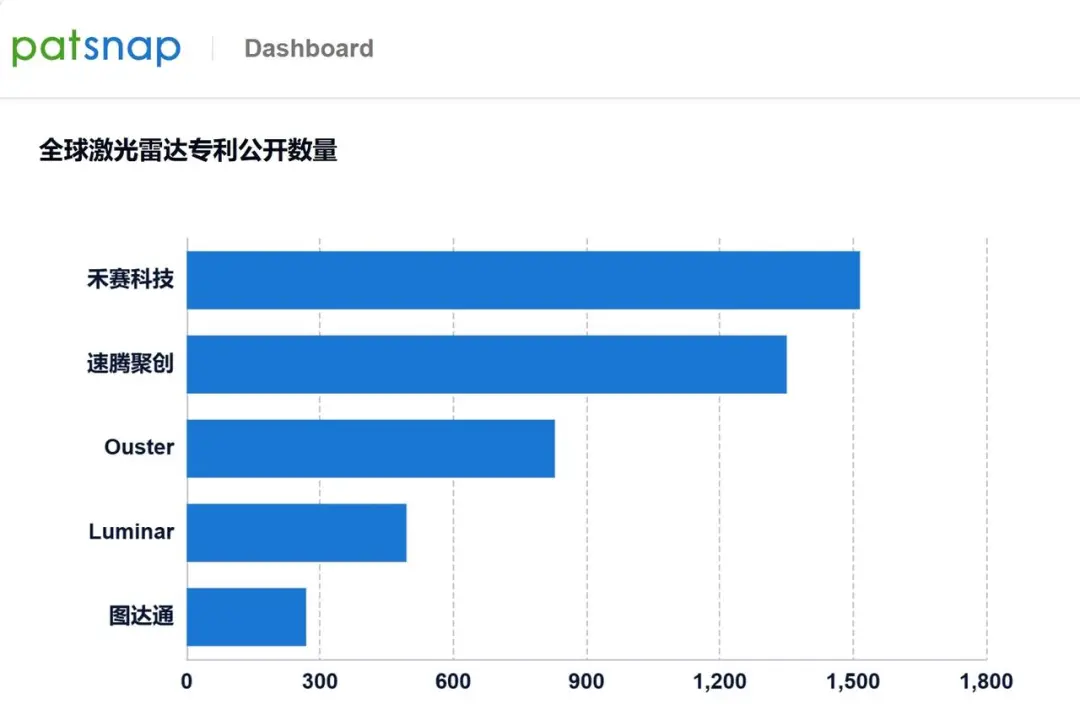Screen dimensions: 1080x726
Task: Click the 300 axis value
Action: click(x=320, y=681)
